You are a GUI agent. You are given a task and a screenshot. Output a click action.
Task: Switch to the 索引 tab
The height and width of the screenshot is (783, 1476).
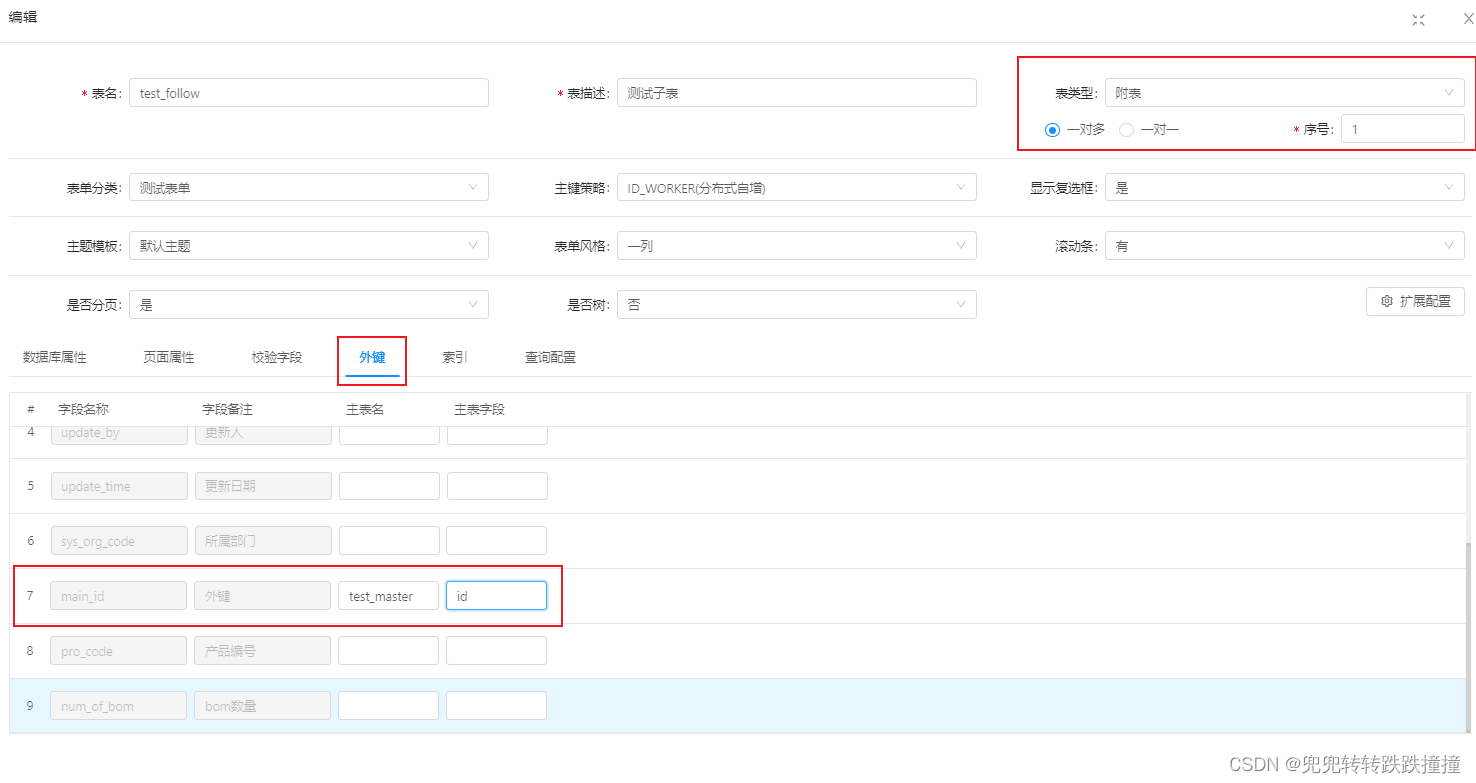[x=455, y=357]
